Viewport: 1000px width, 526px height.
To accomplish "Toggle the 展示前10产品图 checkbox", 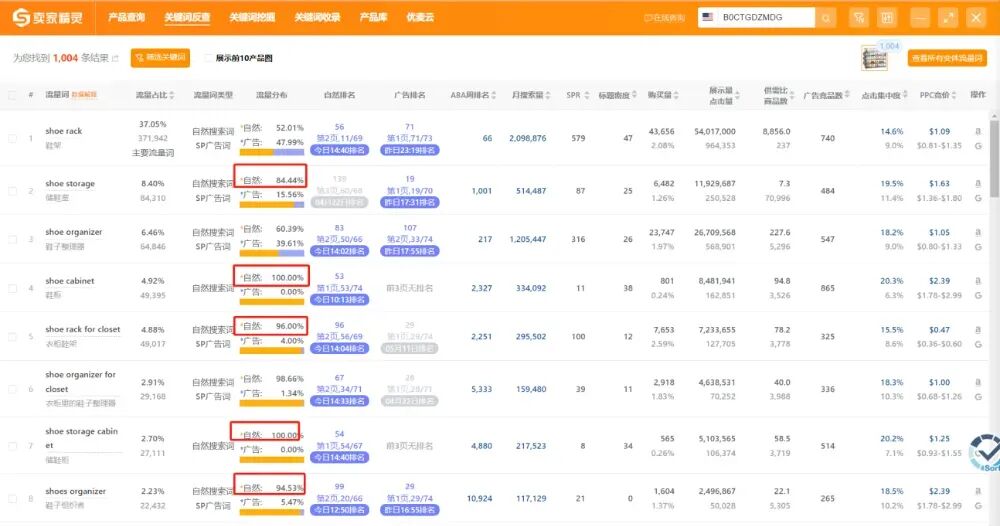I will click(209, 58).
